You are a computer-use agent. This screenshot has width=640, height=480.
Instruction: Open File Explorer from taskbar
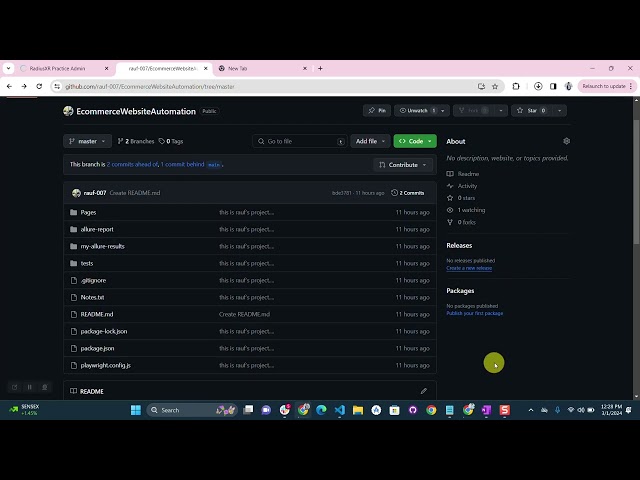point(358,410)
